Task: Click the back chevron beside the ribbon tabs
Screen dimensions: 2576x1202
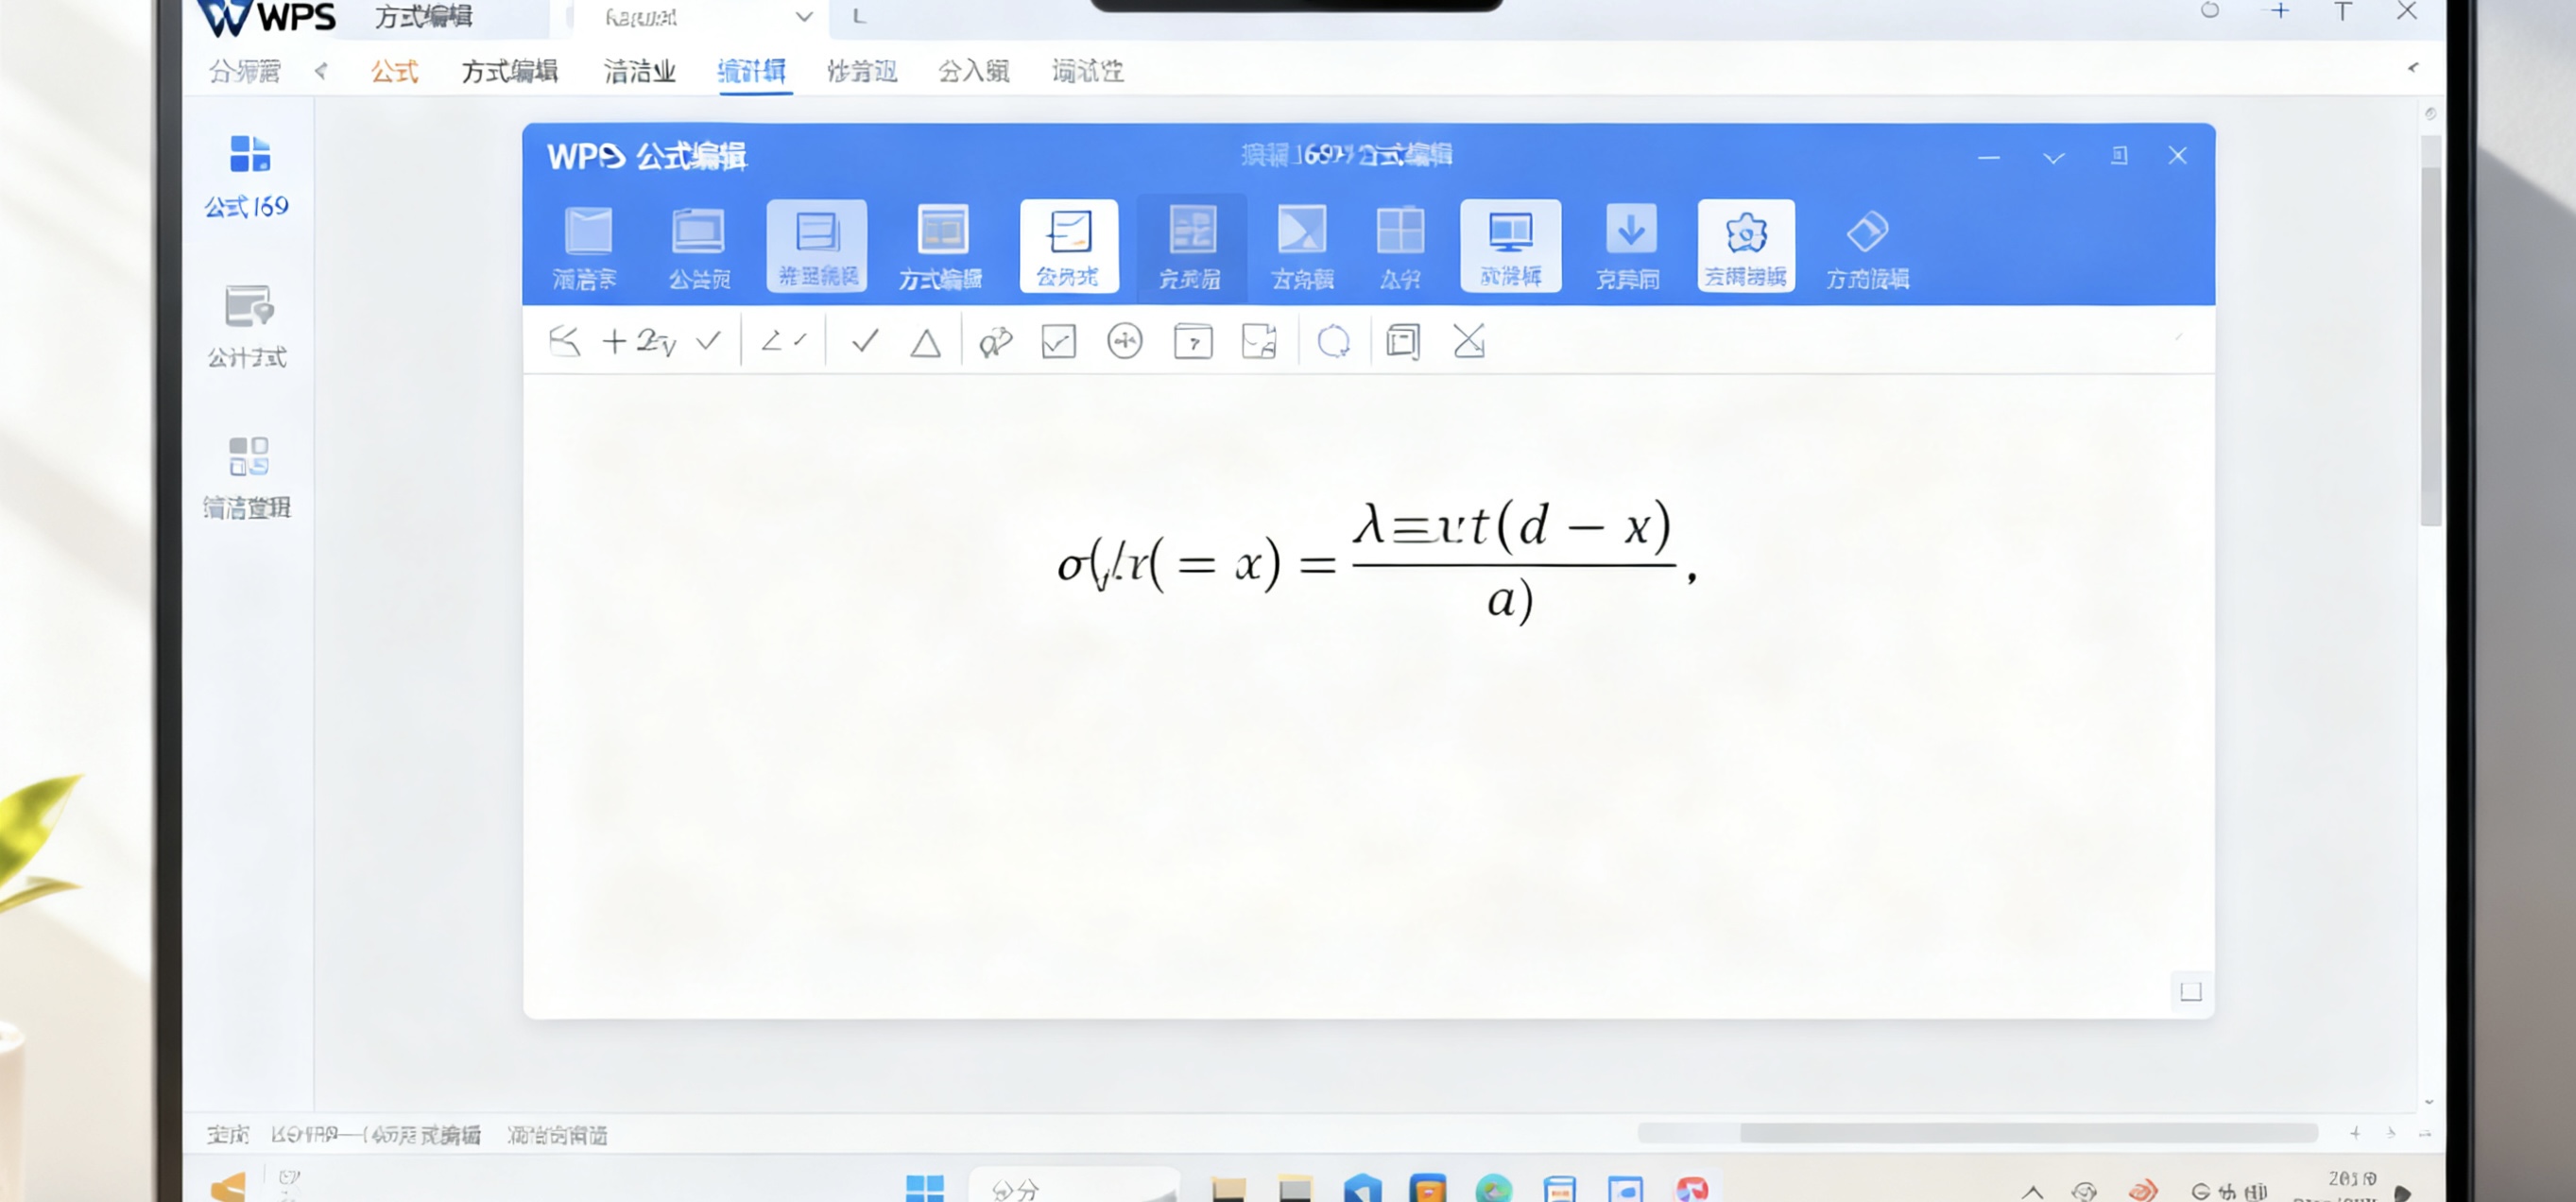Action: click(321, 71)
